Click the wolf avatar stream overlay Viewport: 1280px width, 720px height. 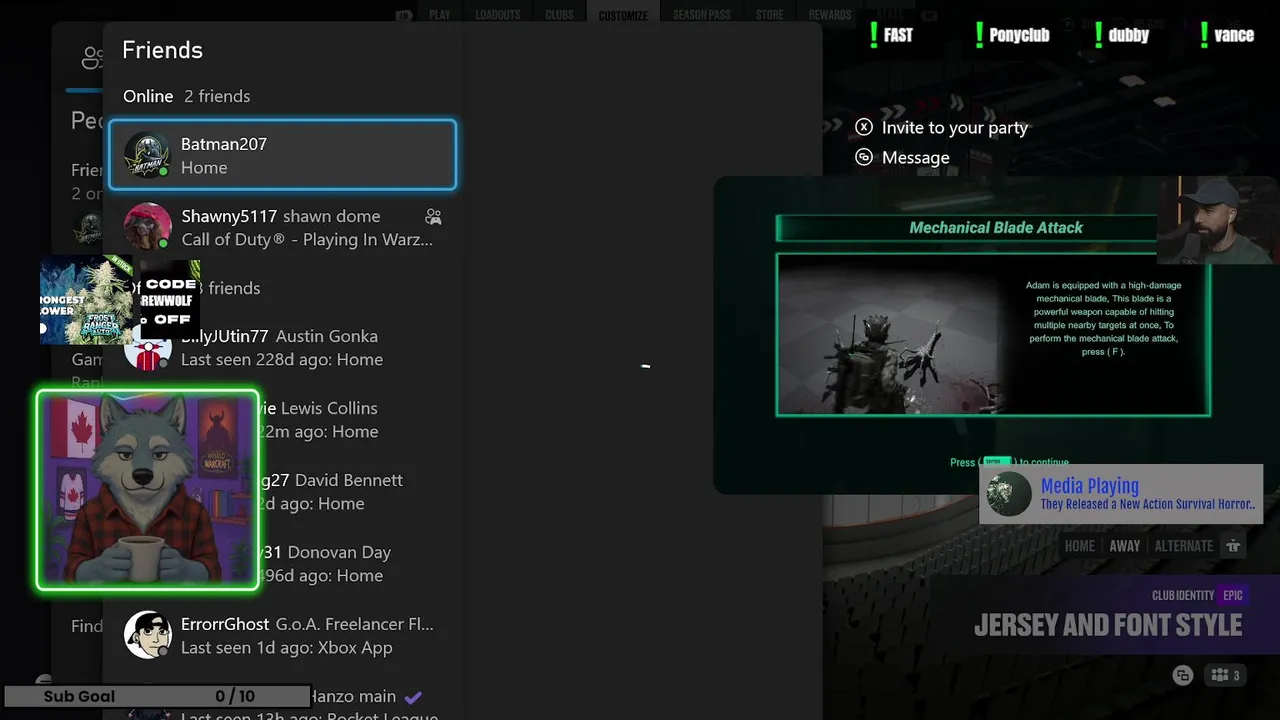tap(147, 489)
